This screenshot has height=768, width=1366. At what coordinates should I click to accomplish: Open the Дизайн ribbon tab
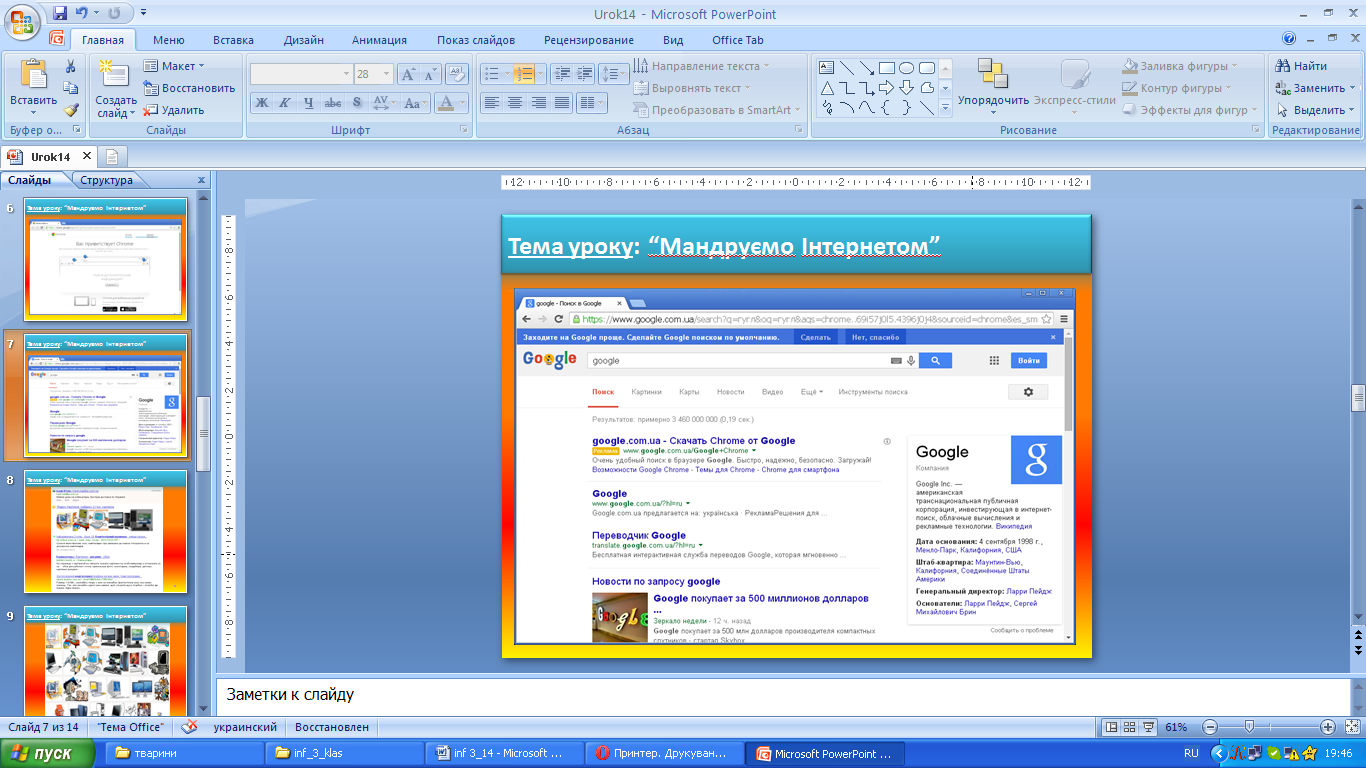[x=303, y=40]
